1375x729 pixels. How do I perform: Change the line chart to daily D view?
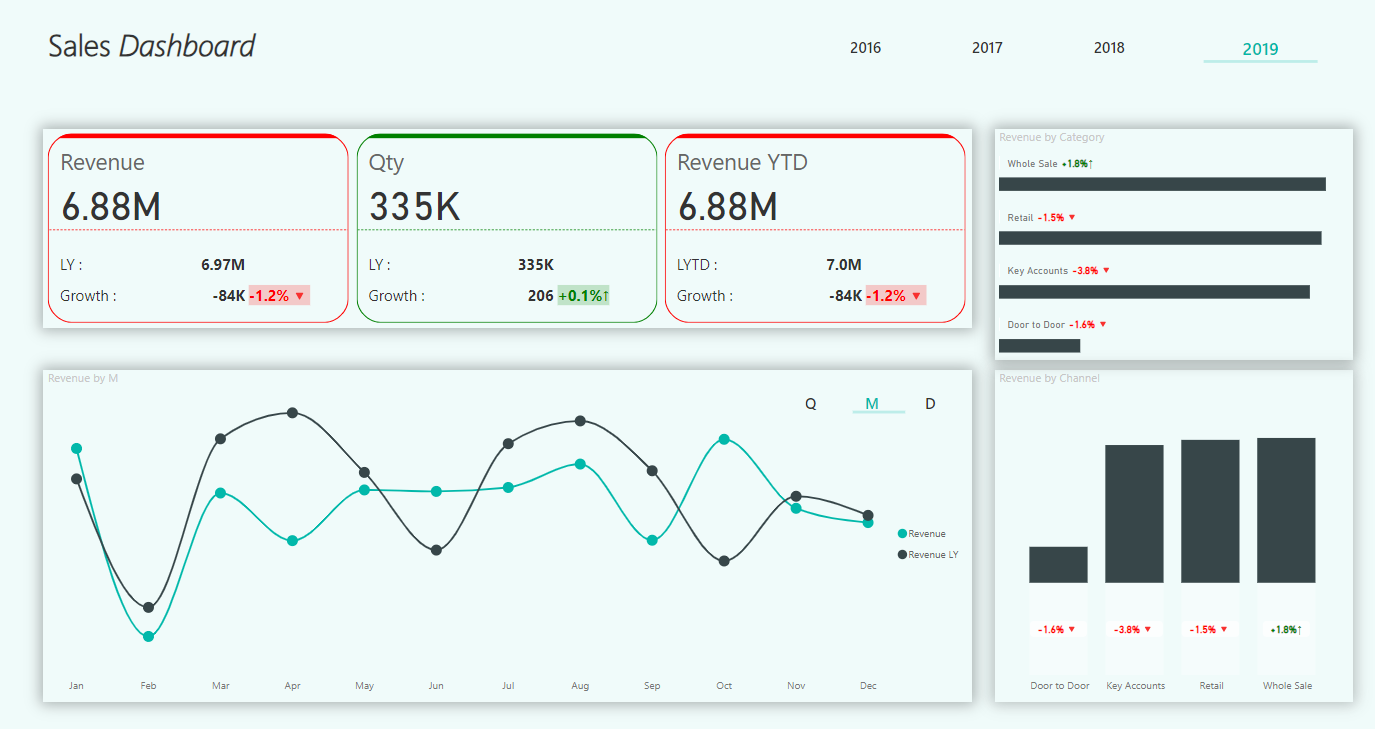[930, 404]
